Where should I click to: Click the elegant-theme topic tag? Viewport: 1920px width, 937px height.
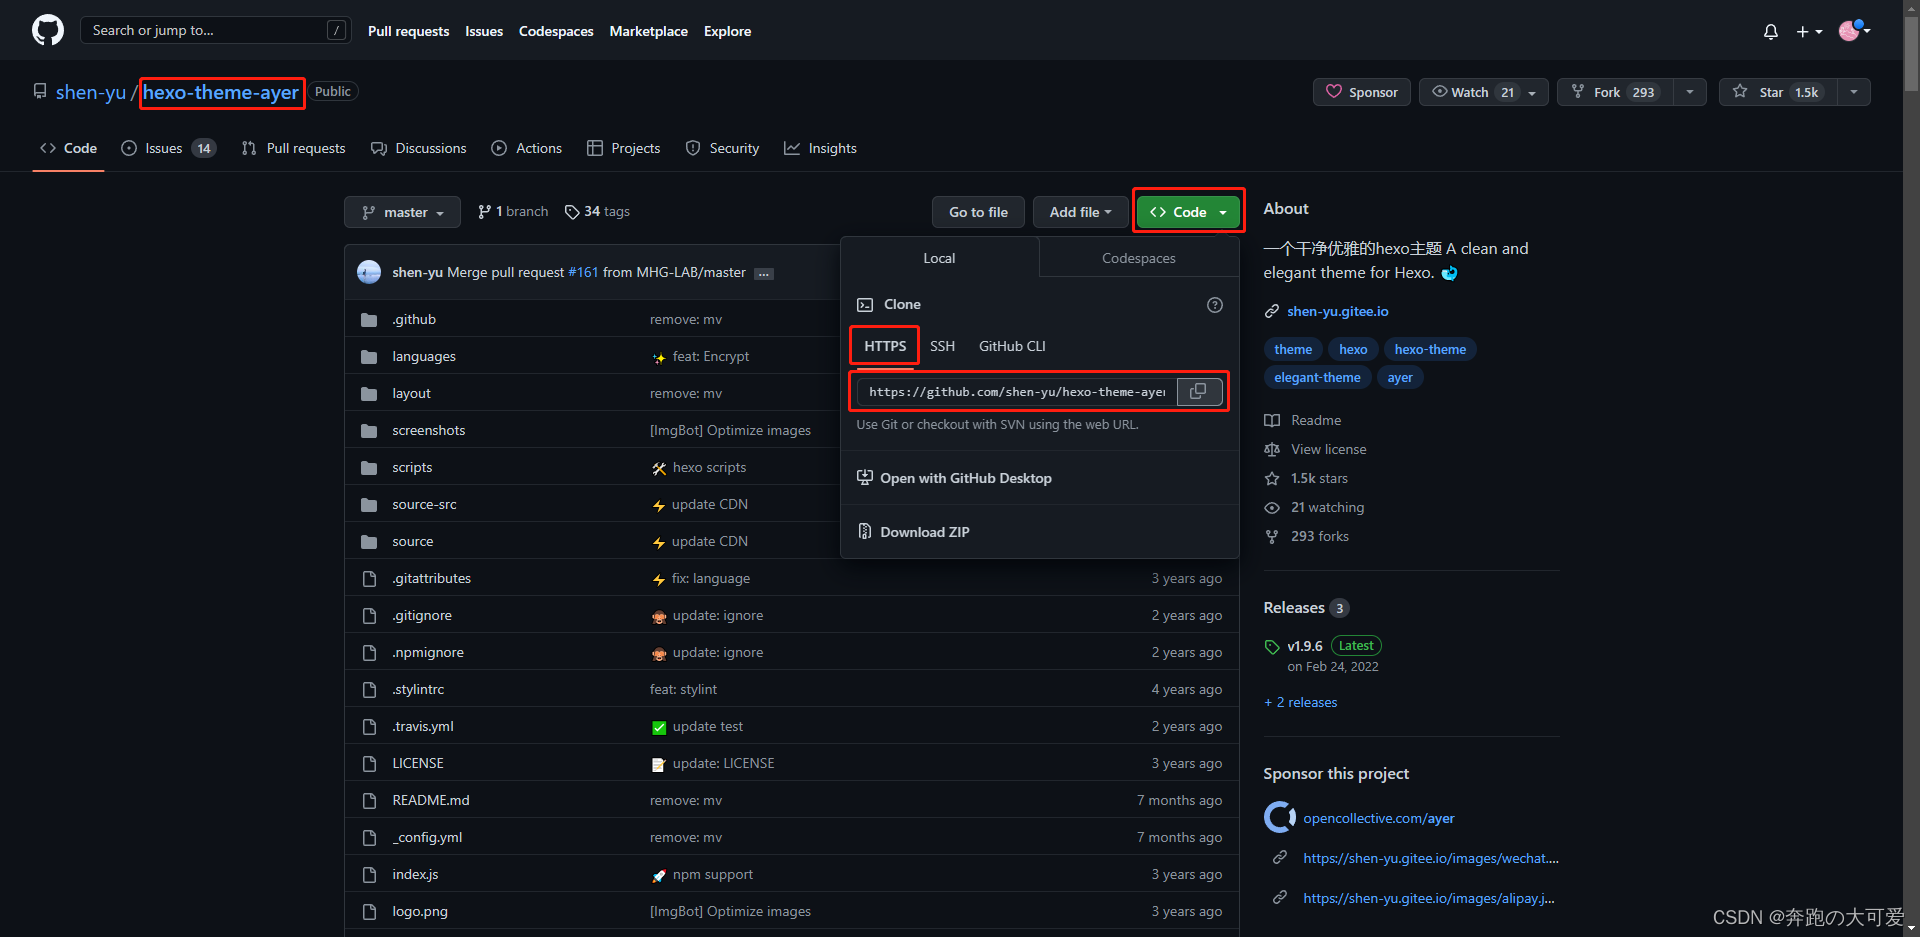(1317, 377)
